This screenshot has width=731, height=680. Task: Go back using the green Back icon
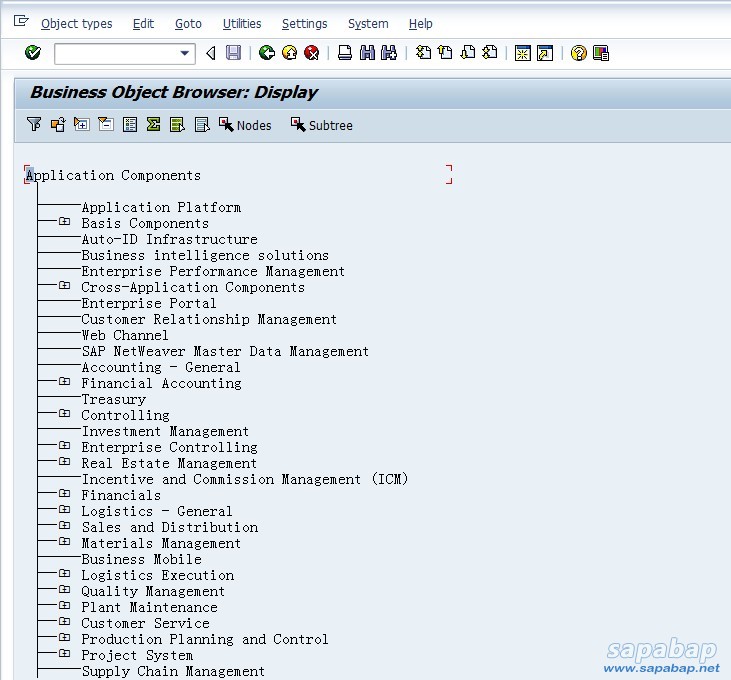pos(267,53)
